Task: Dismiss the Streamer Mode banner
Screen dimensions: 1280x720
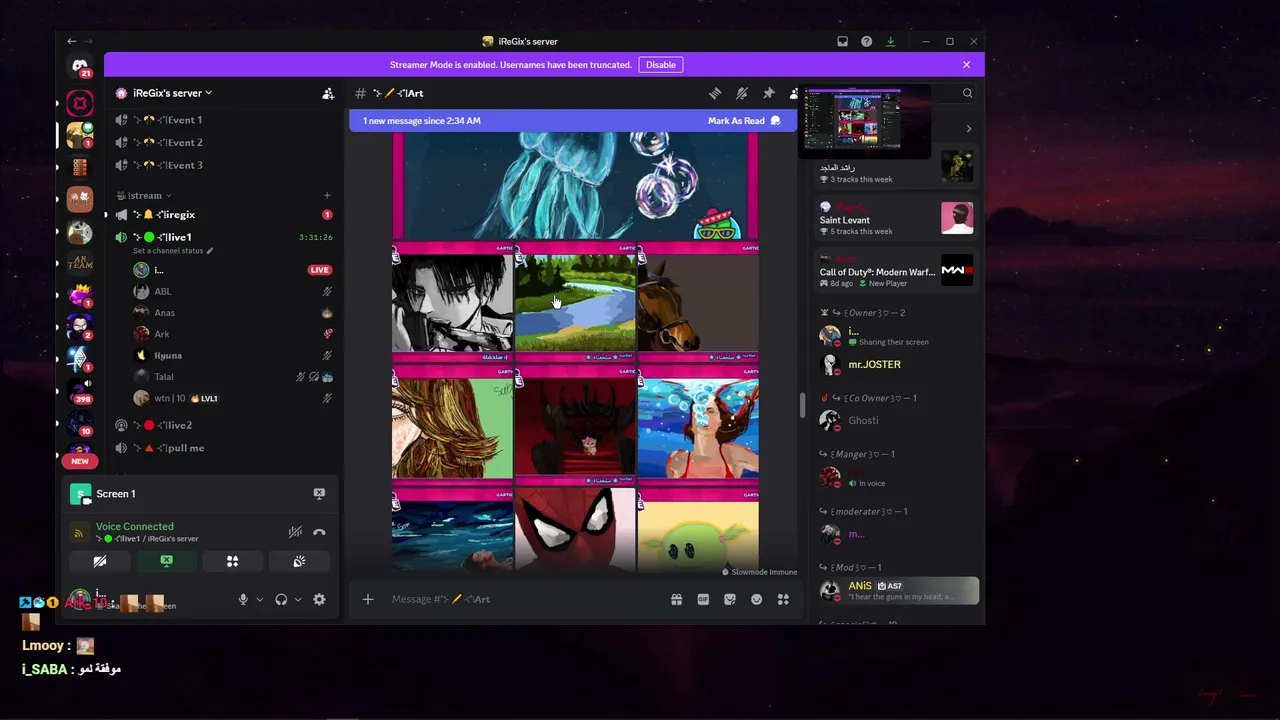Action: tap(966, 65)
